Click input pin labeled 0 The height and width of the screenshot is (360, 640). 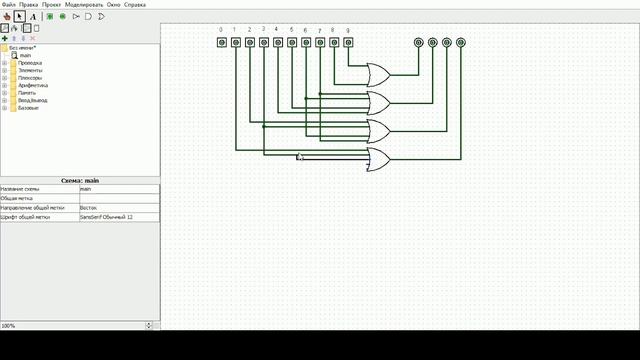tap(222, 42)
